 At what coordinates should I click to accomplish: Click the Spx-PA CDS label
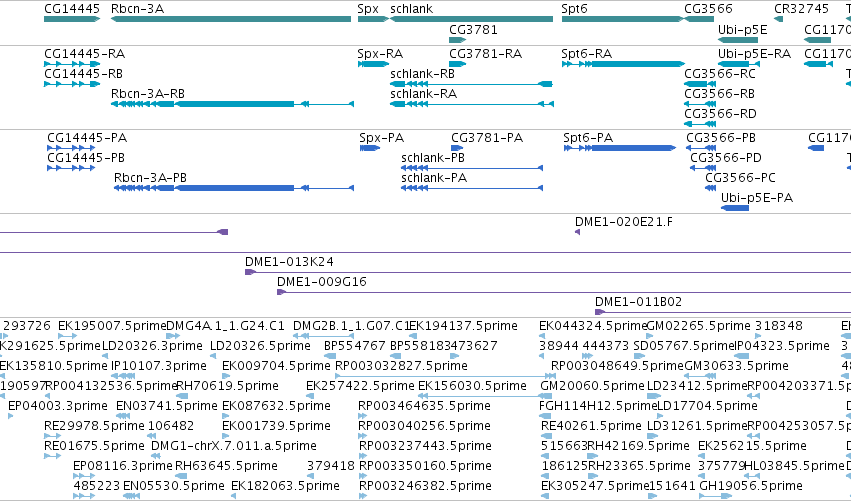point(382,138)
